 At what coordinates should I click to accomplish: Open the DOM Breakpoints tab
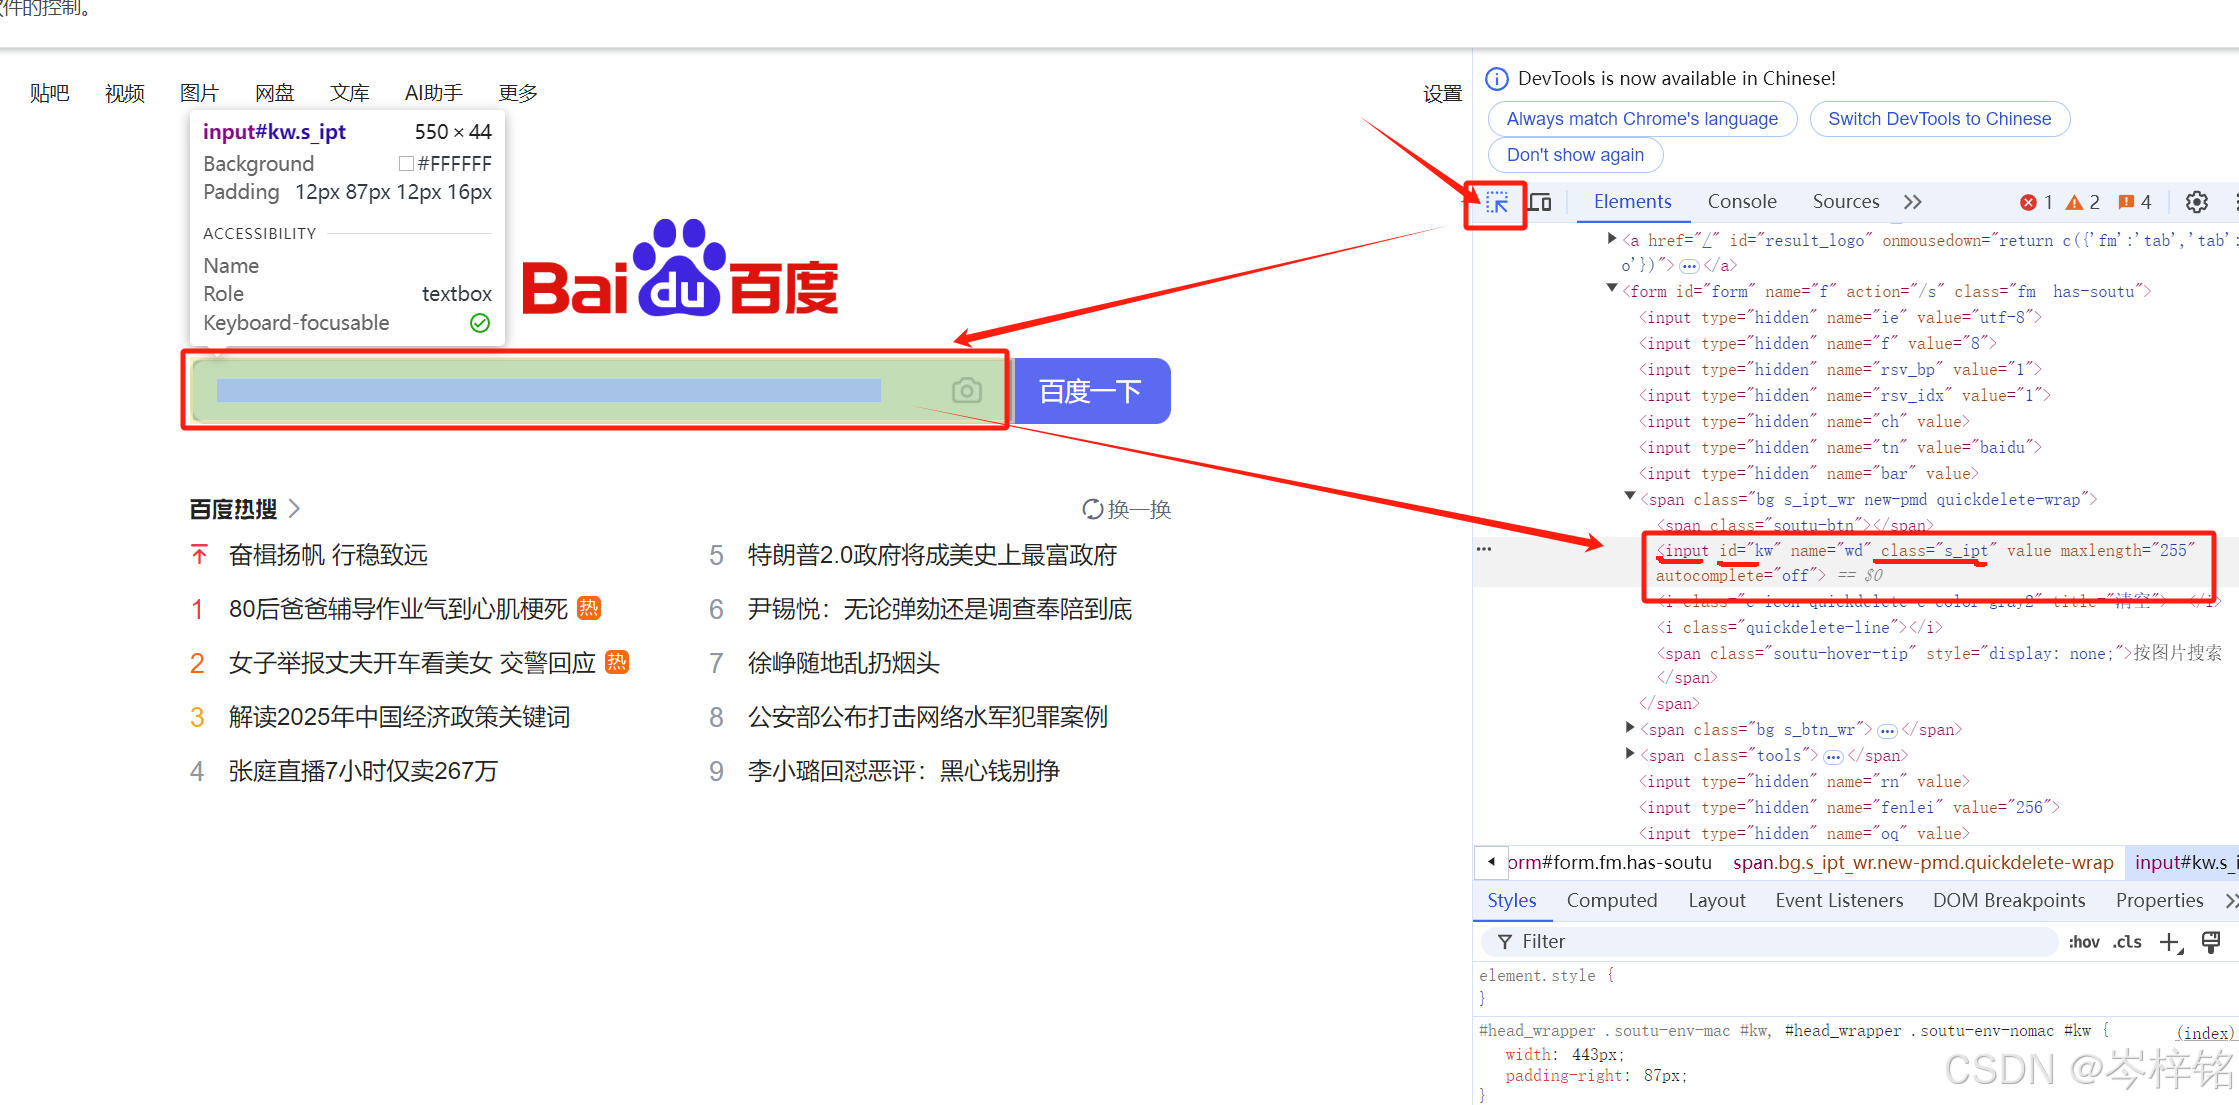pyautogui.click(x=2009, y=901)
